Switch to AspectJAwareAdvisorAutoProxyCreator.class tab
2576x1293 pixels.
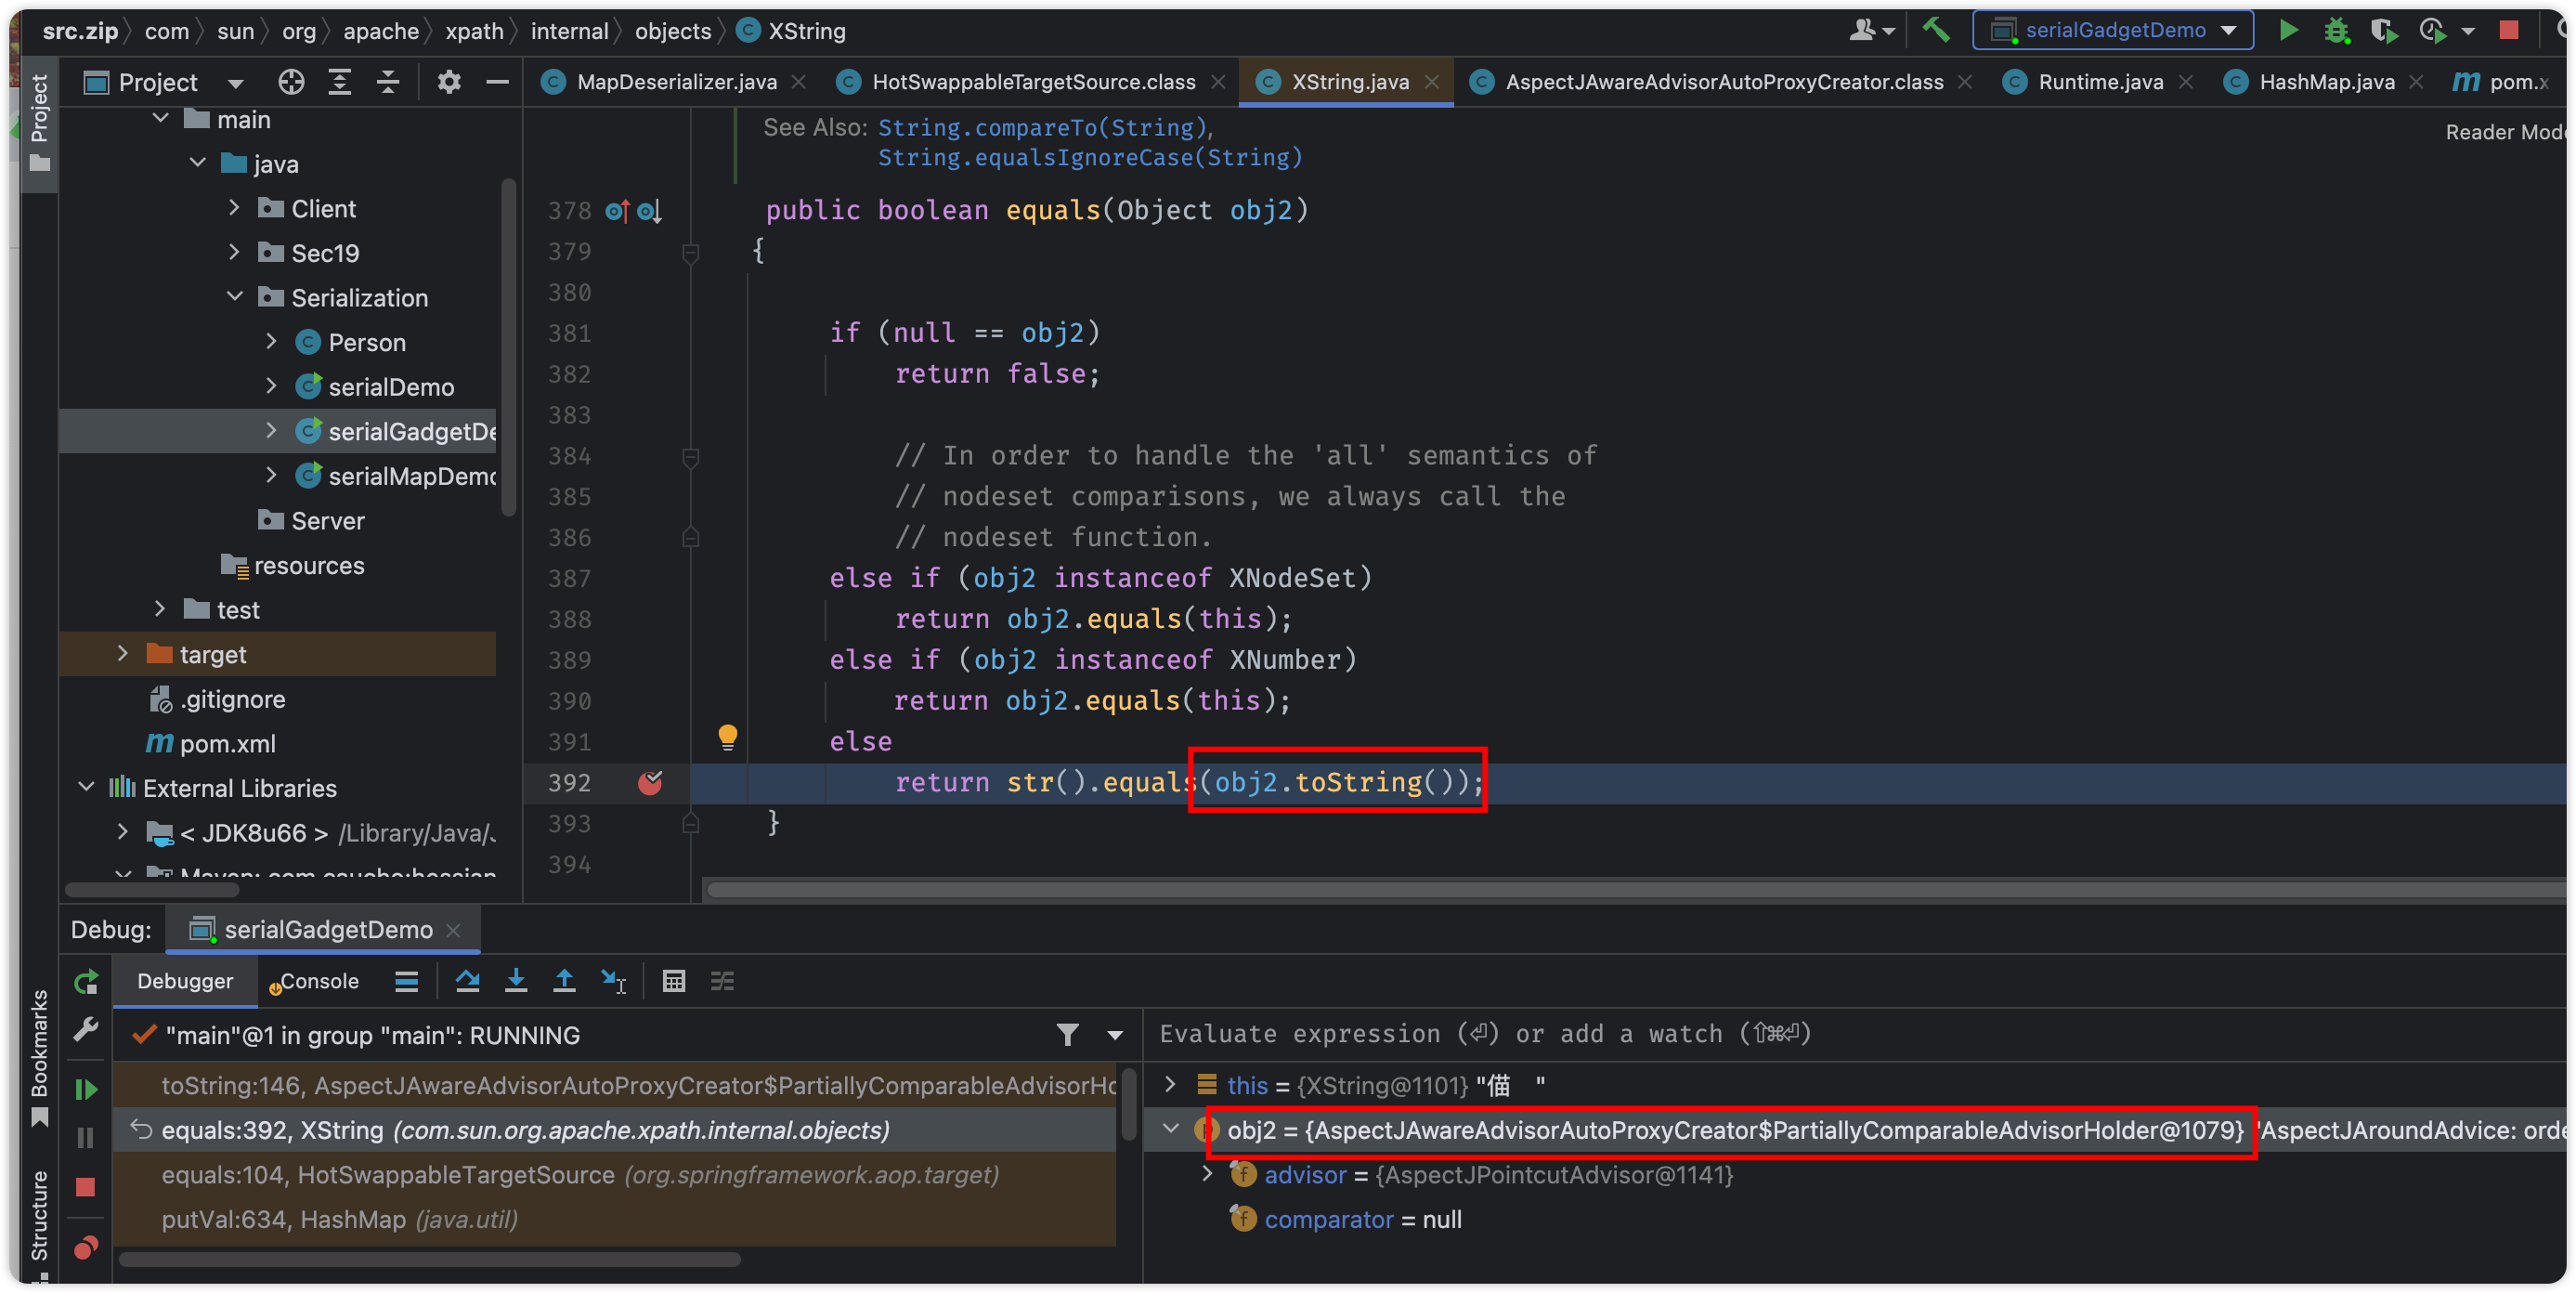tap(1723, 82)
